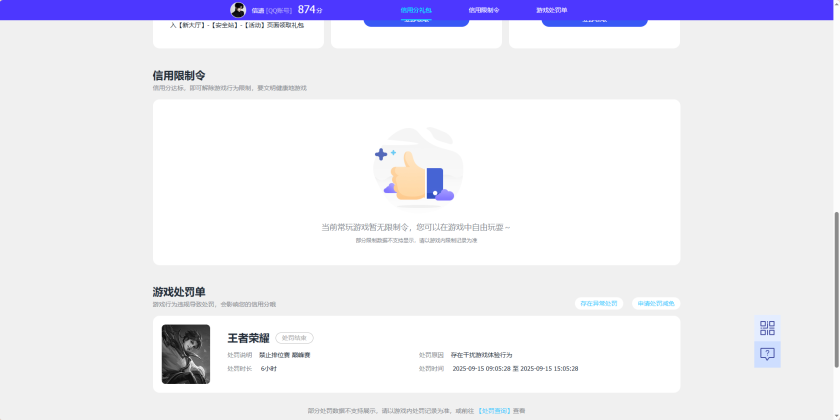Screen dimensions: 840x420
Task: Open the QR code floating icon
Action: [767, 328]
